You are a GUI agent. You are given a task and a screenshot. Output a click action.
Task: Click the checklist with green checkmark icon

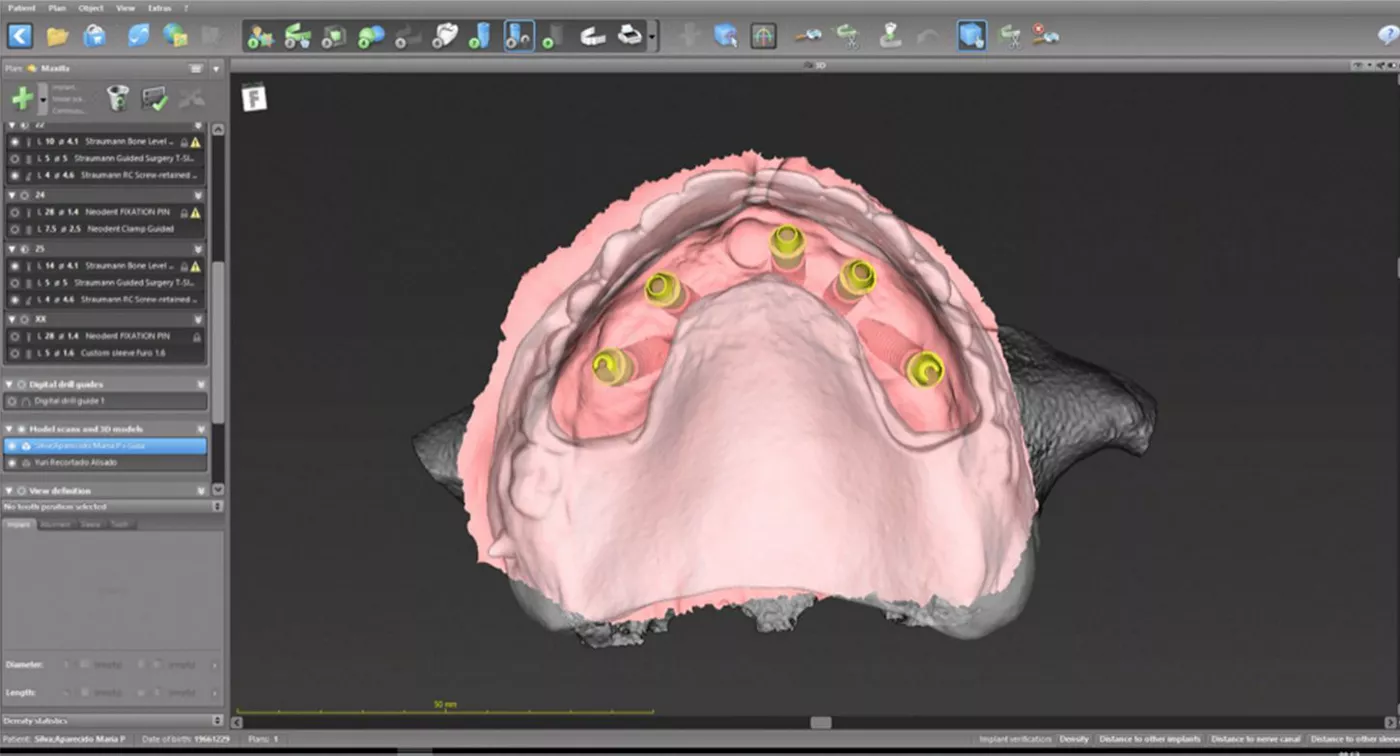coord(154,98)
